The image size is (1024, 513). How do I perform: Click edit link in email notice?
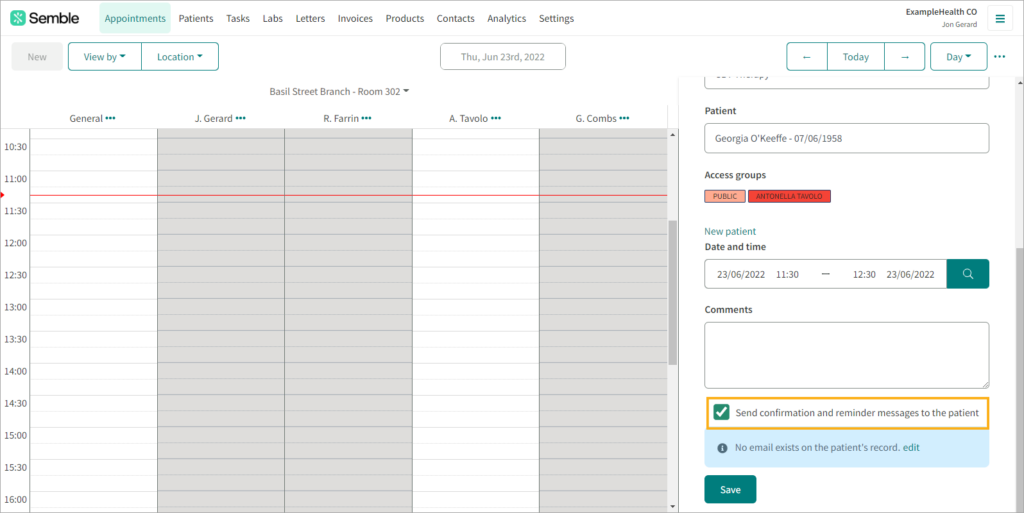point(911,448)
